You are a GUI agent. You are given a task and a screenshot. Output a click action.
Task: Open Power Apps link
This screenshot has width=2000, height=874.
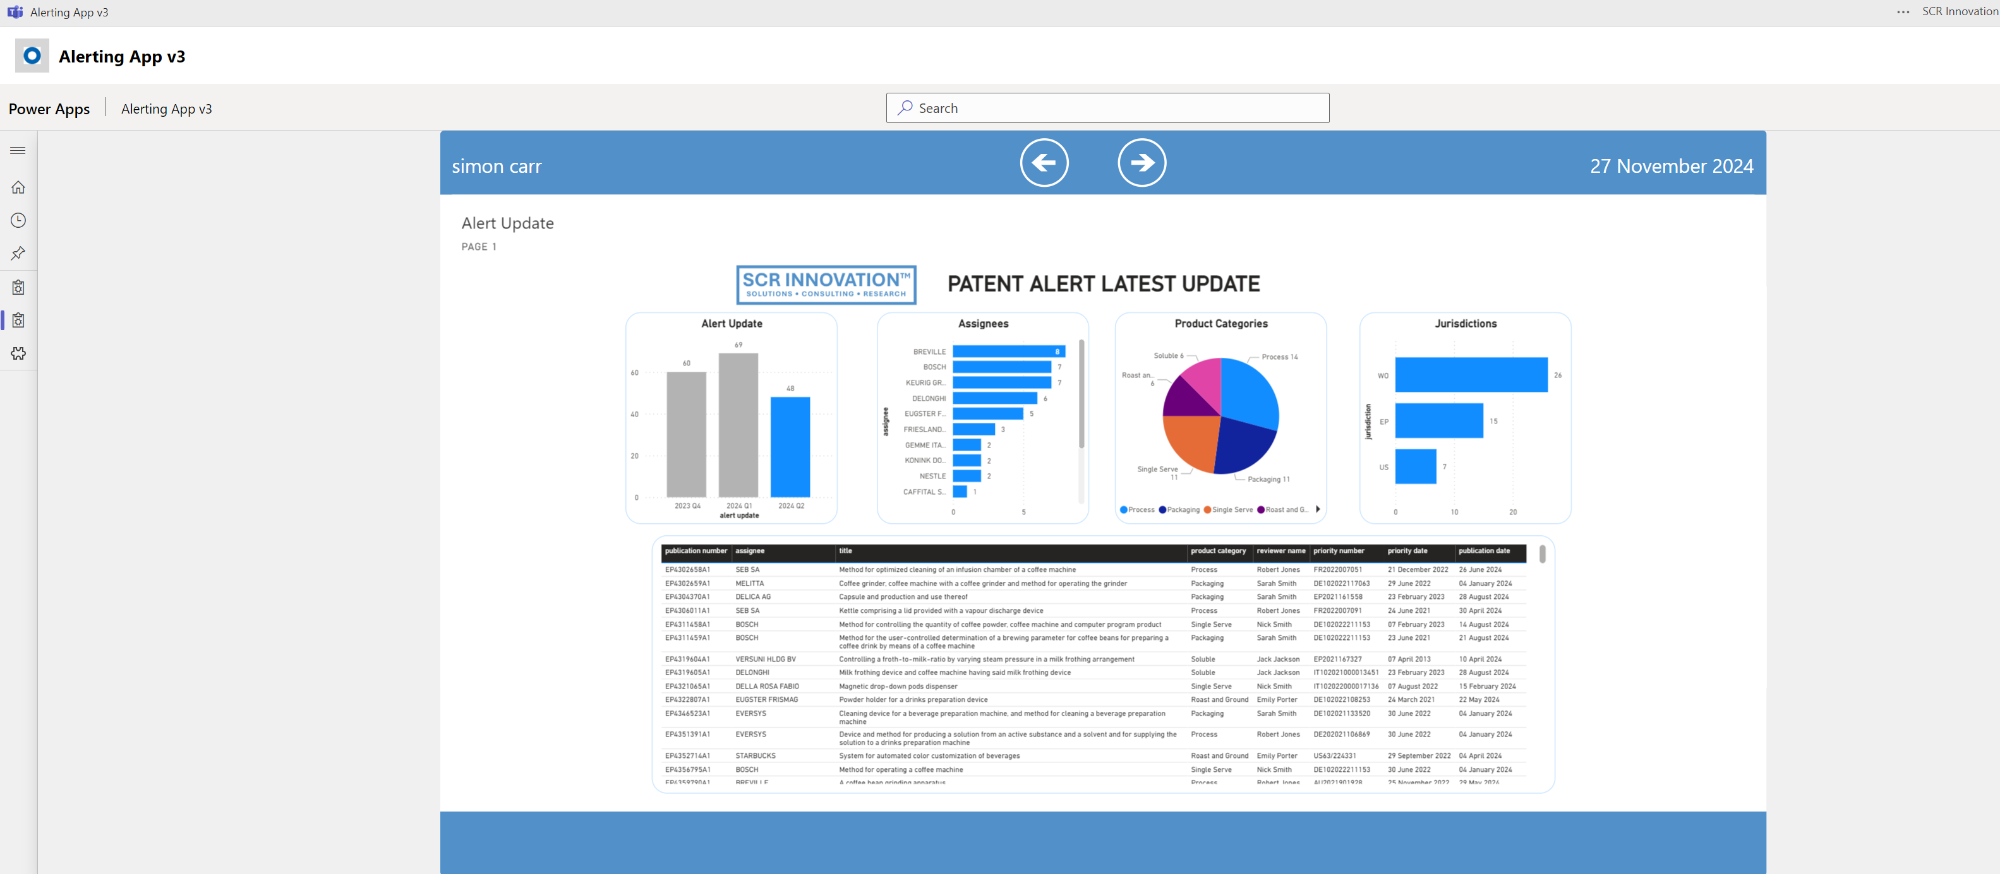point(49,109)
